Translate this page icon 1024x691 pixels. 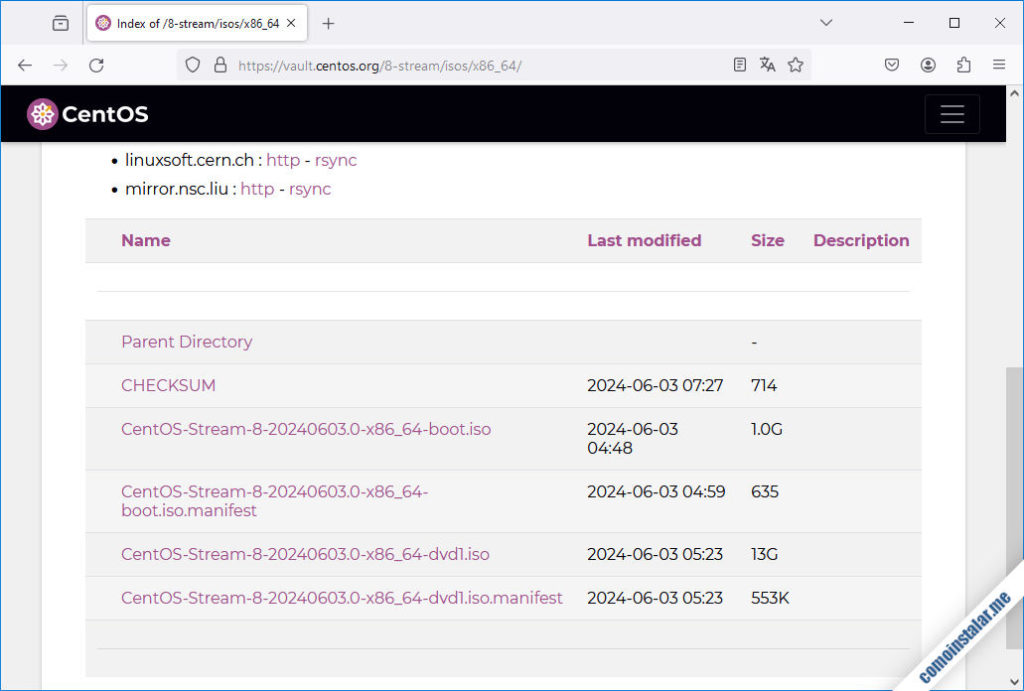(767, 65)
